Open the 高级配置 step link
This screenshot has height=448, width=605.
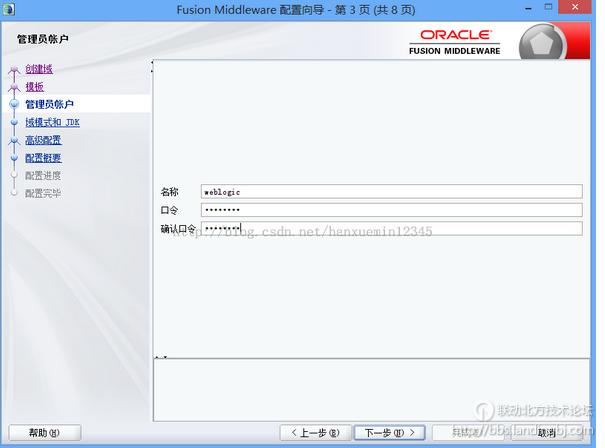43,140
